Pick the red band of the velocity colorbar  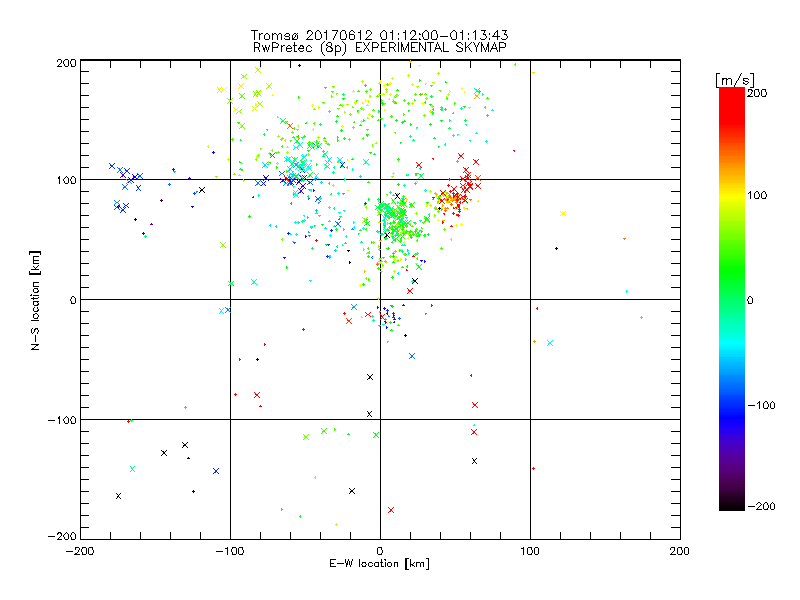732,110
